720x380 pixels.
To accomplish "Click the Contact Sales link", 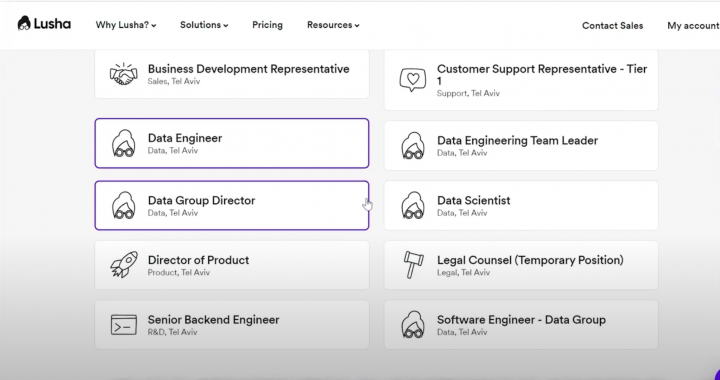I will [613, 26].
